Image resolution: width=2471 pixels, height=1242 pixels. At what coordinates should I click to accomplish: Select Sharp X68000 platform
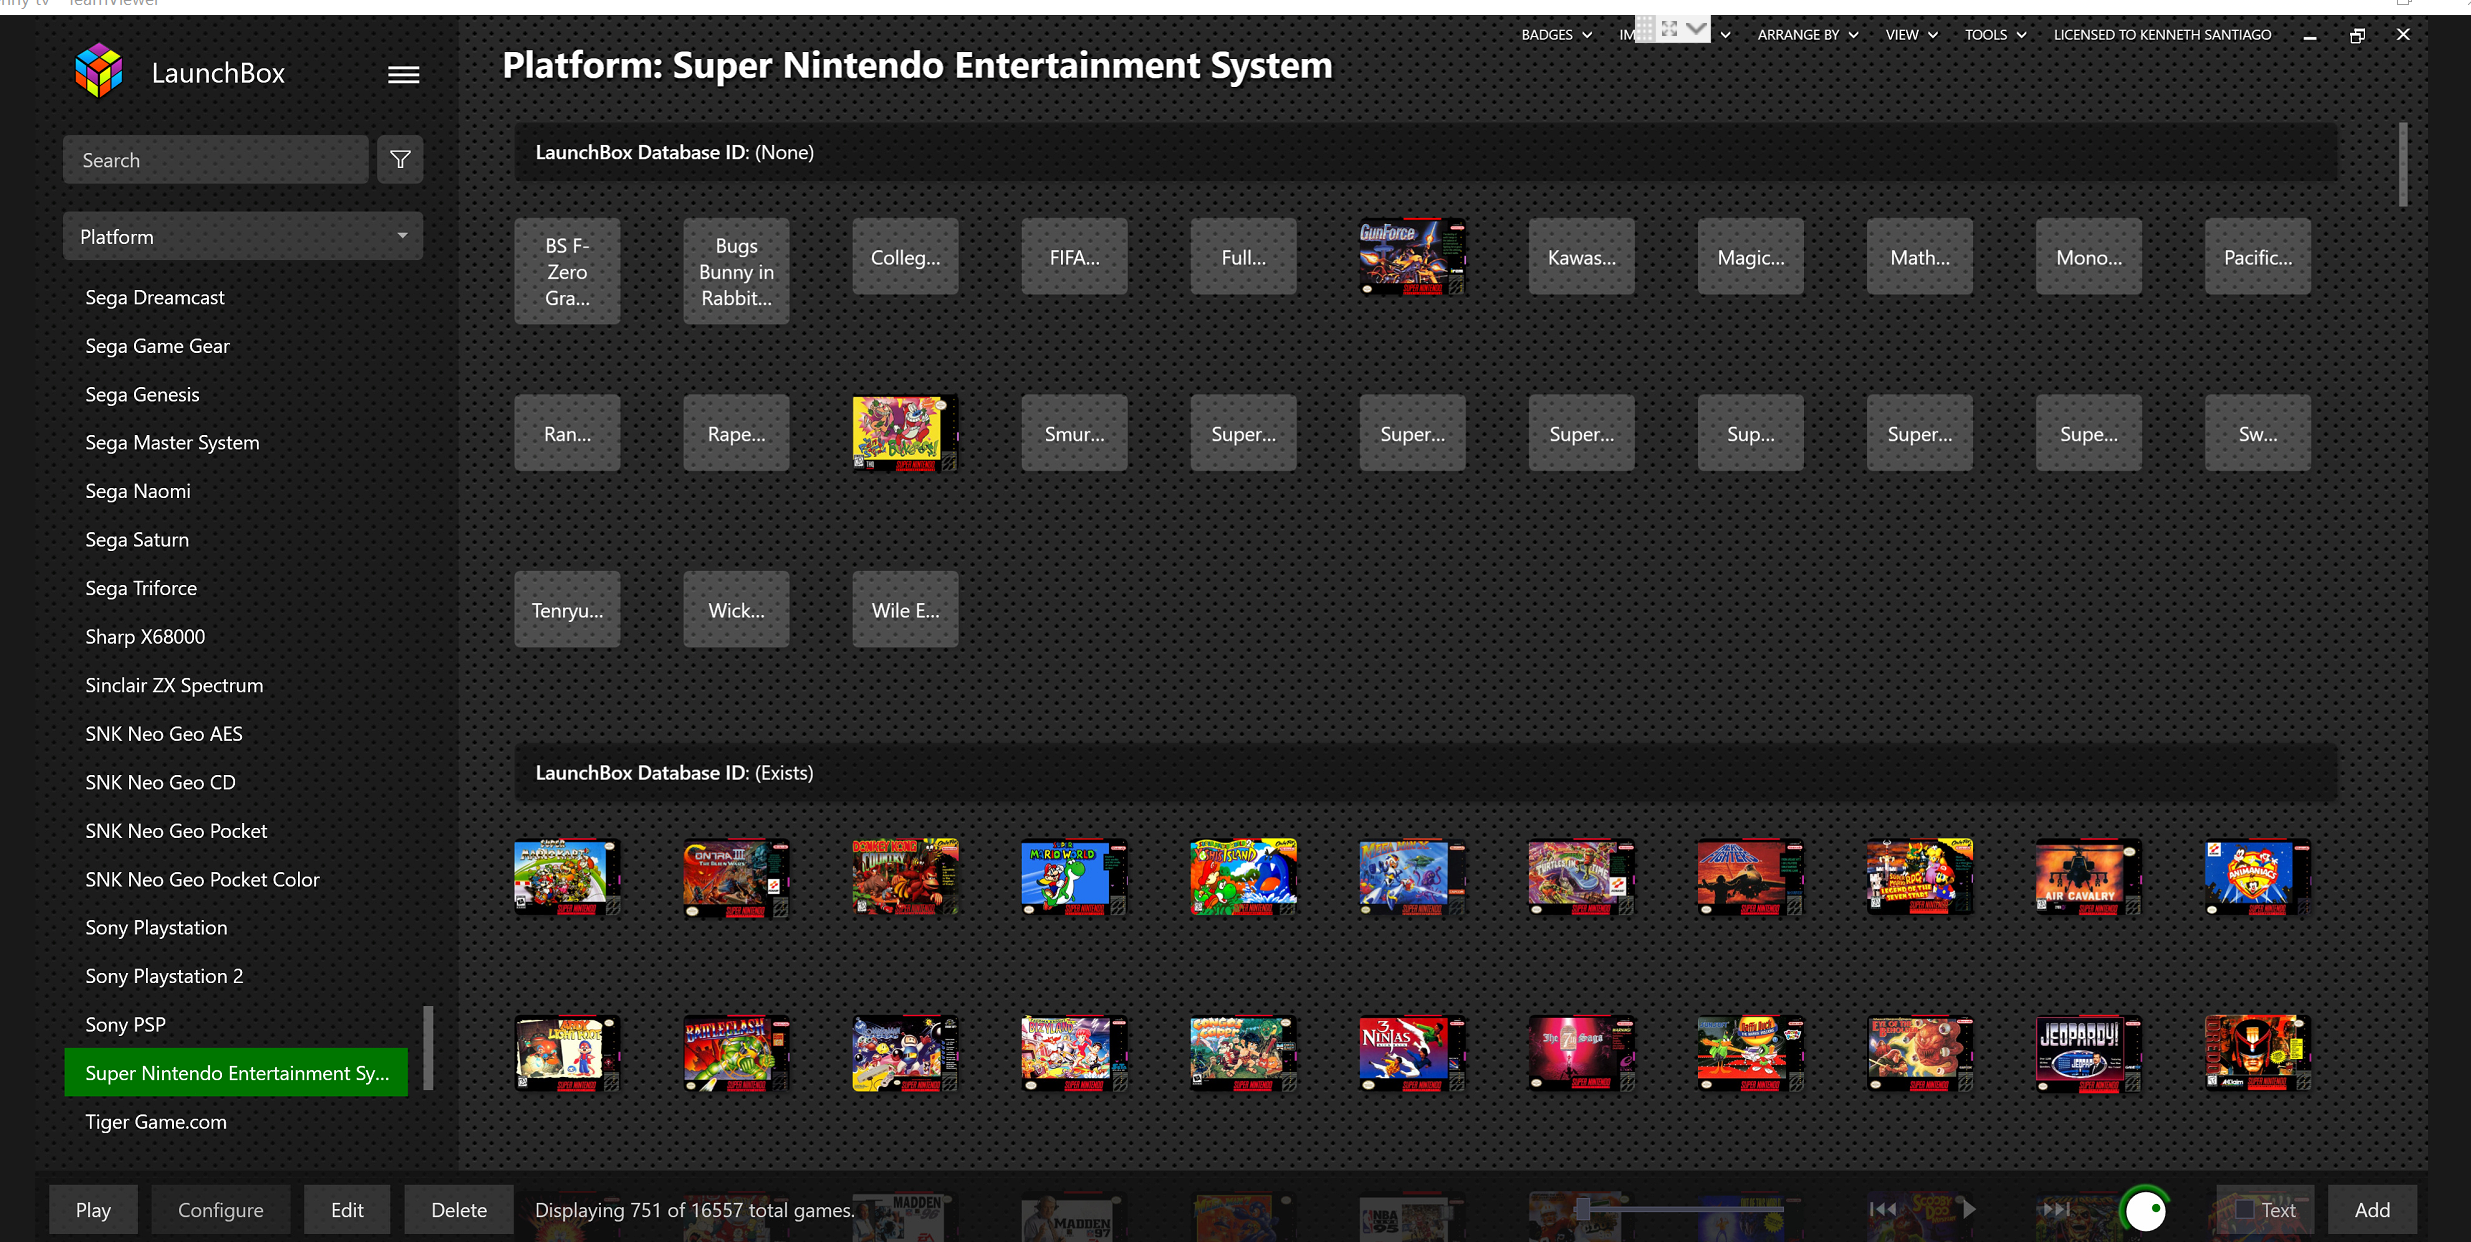(145, 637)
